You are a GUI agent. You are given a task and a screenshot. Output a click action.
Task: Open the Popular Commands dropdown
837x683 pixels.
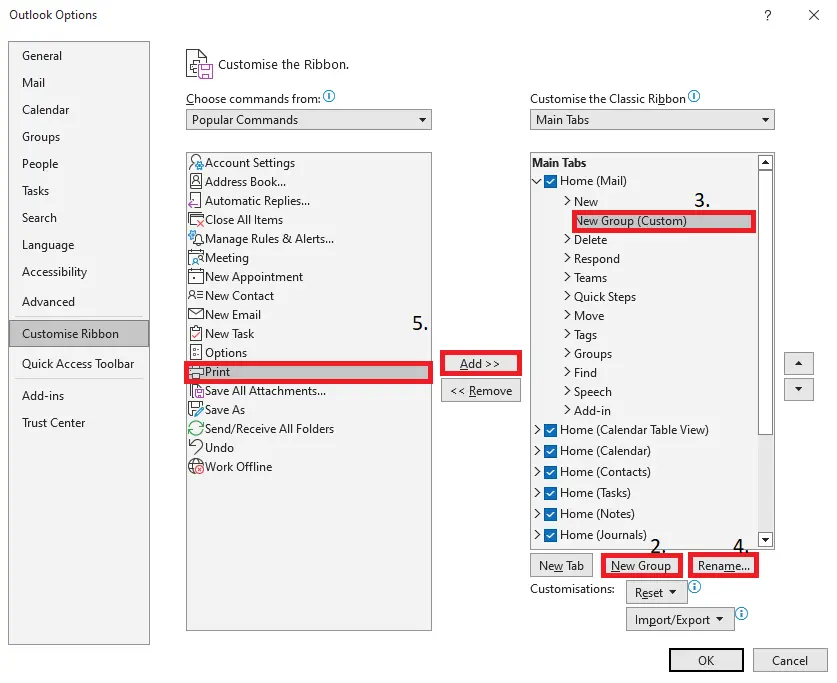pos(421,119)
